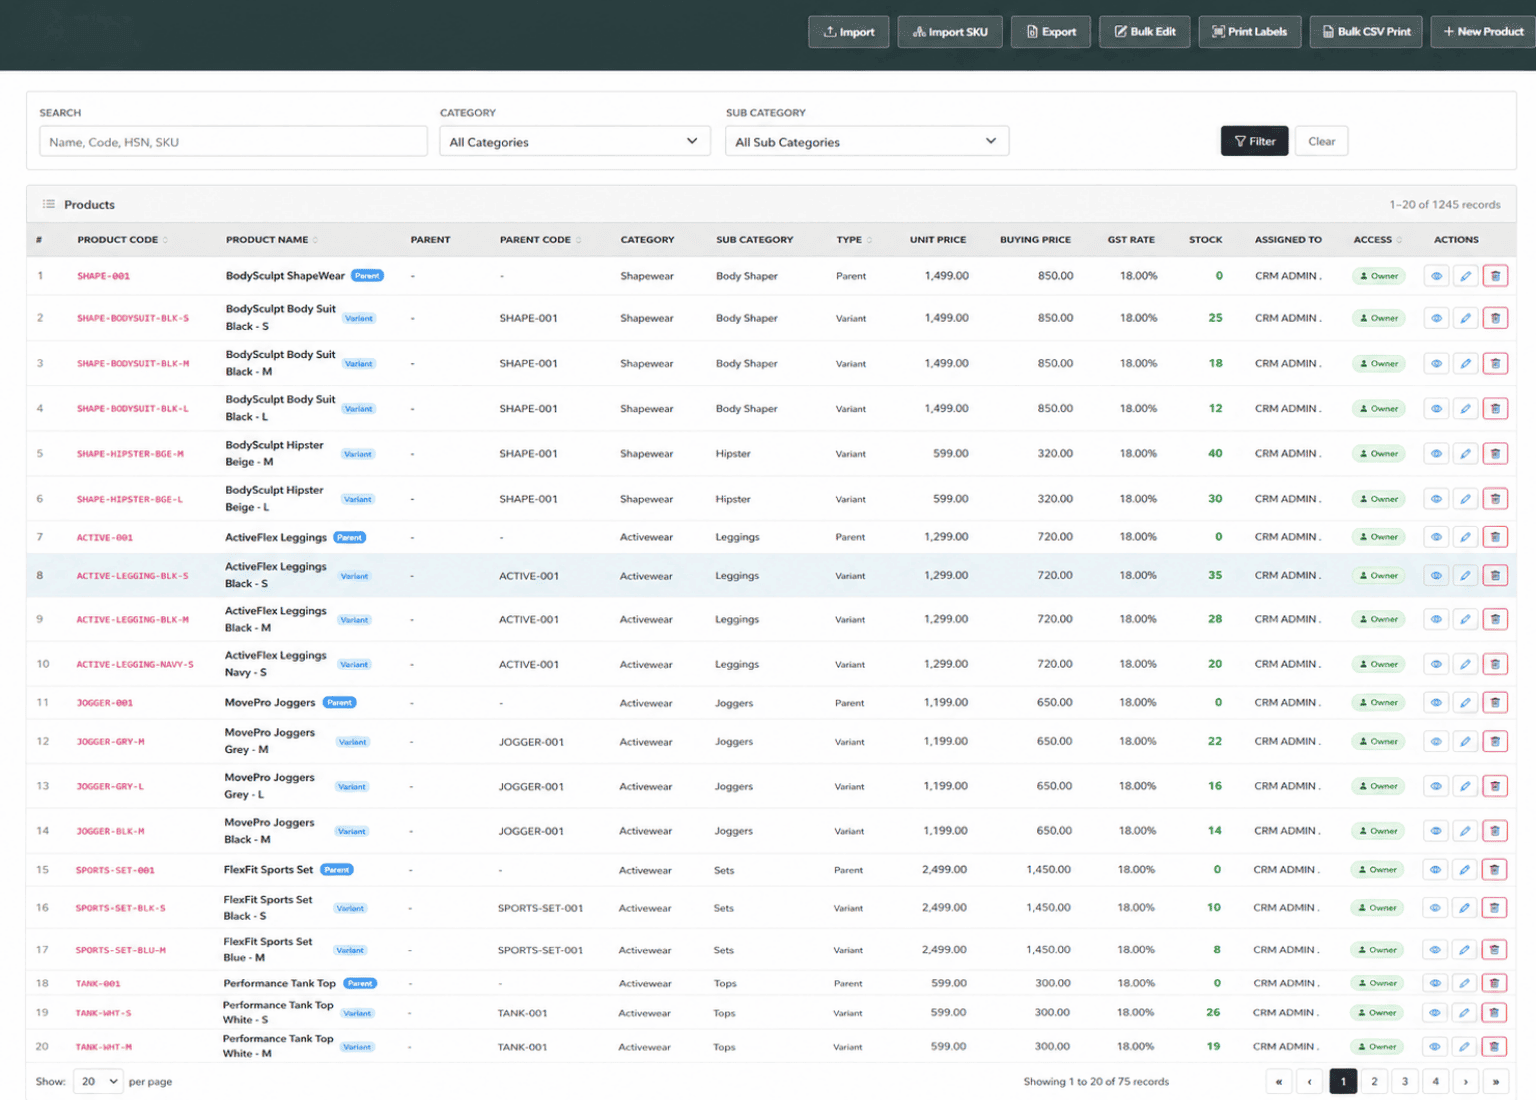Edit SPORTS-SET-001 row
Screen dimensions: 1536x1100
tap(1464, 870)
